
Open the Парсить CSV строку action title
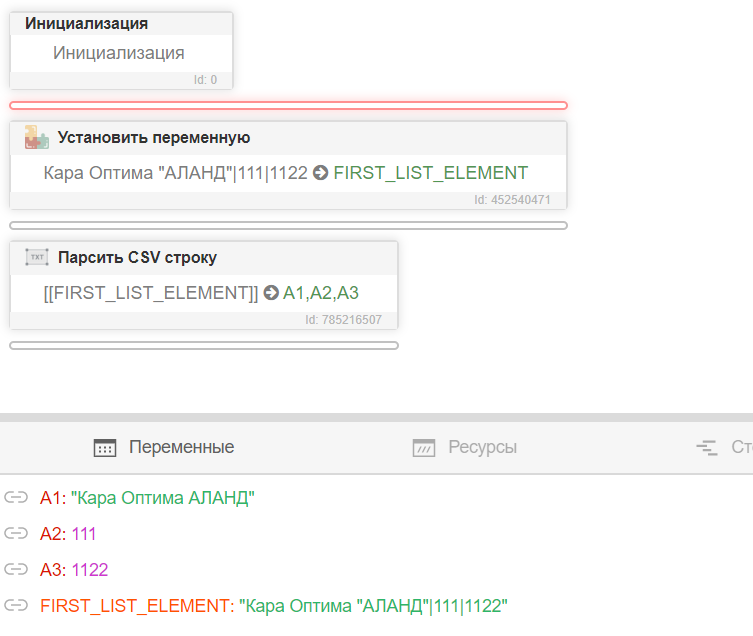pos(137,258)
